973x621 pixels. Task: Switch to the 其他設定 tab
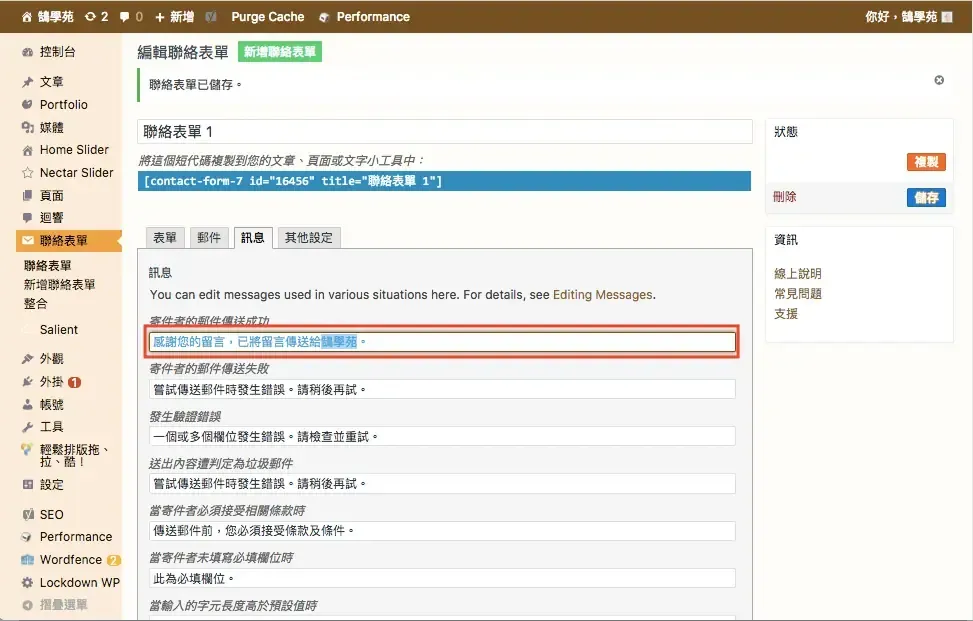(309, 238)
